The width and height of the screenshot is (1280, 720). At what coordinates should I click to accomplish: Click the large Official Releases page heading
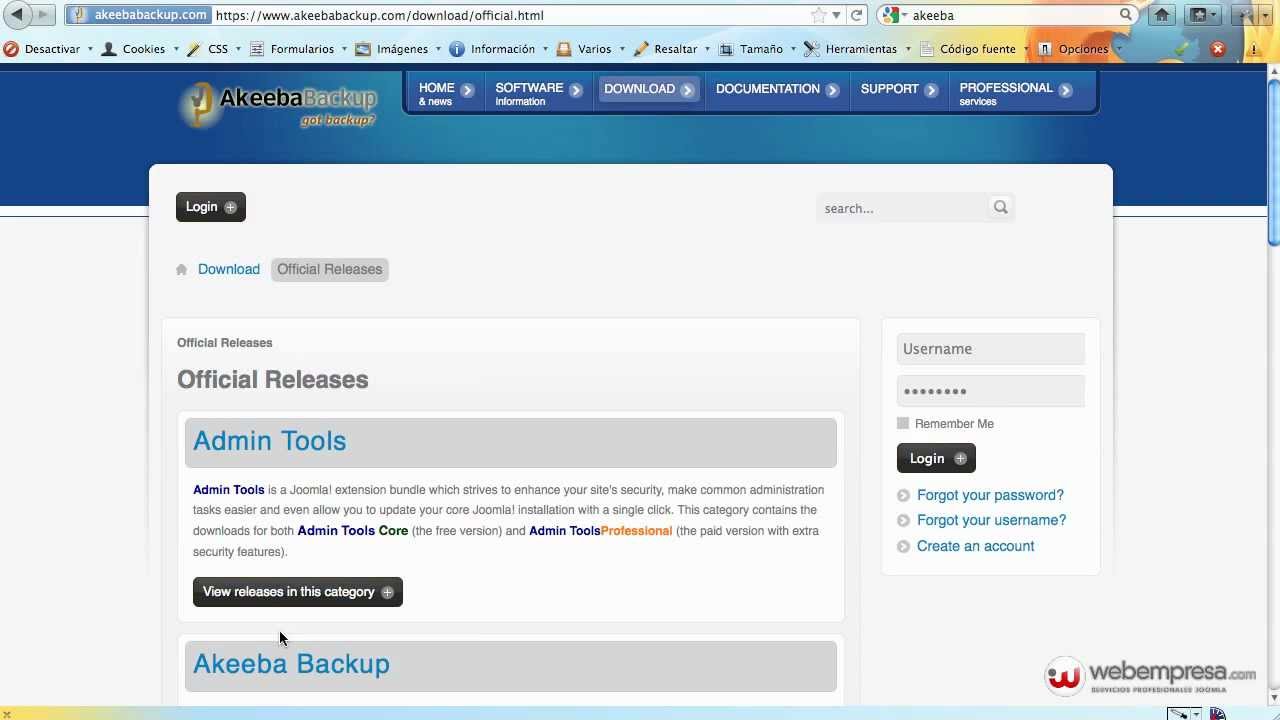pyautogui.click(x=273, y=380)
